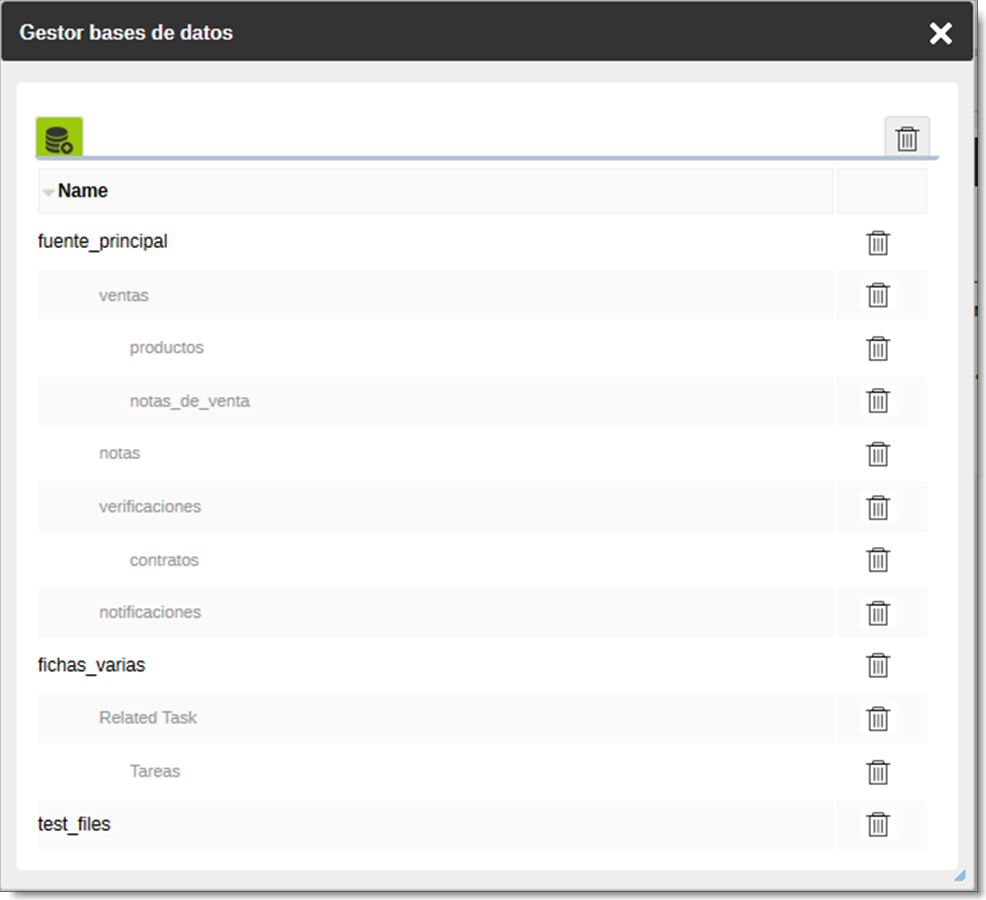Screen dimensions: 986x900
Task: Select the fuente_principal tree item
Action: point(102,242)
